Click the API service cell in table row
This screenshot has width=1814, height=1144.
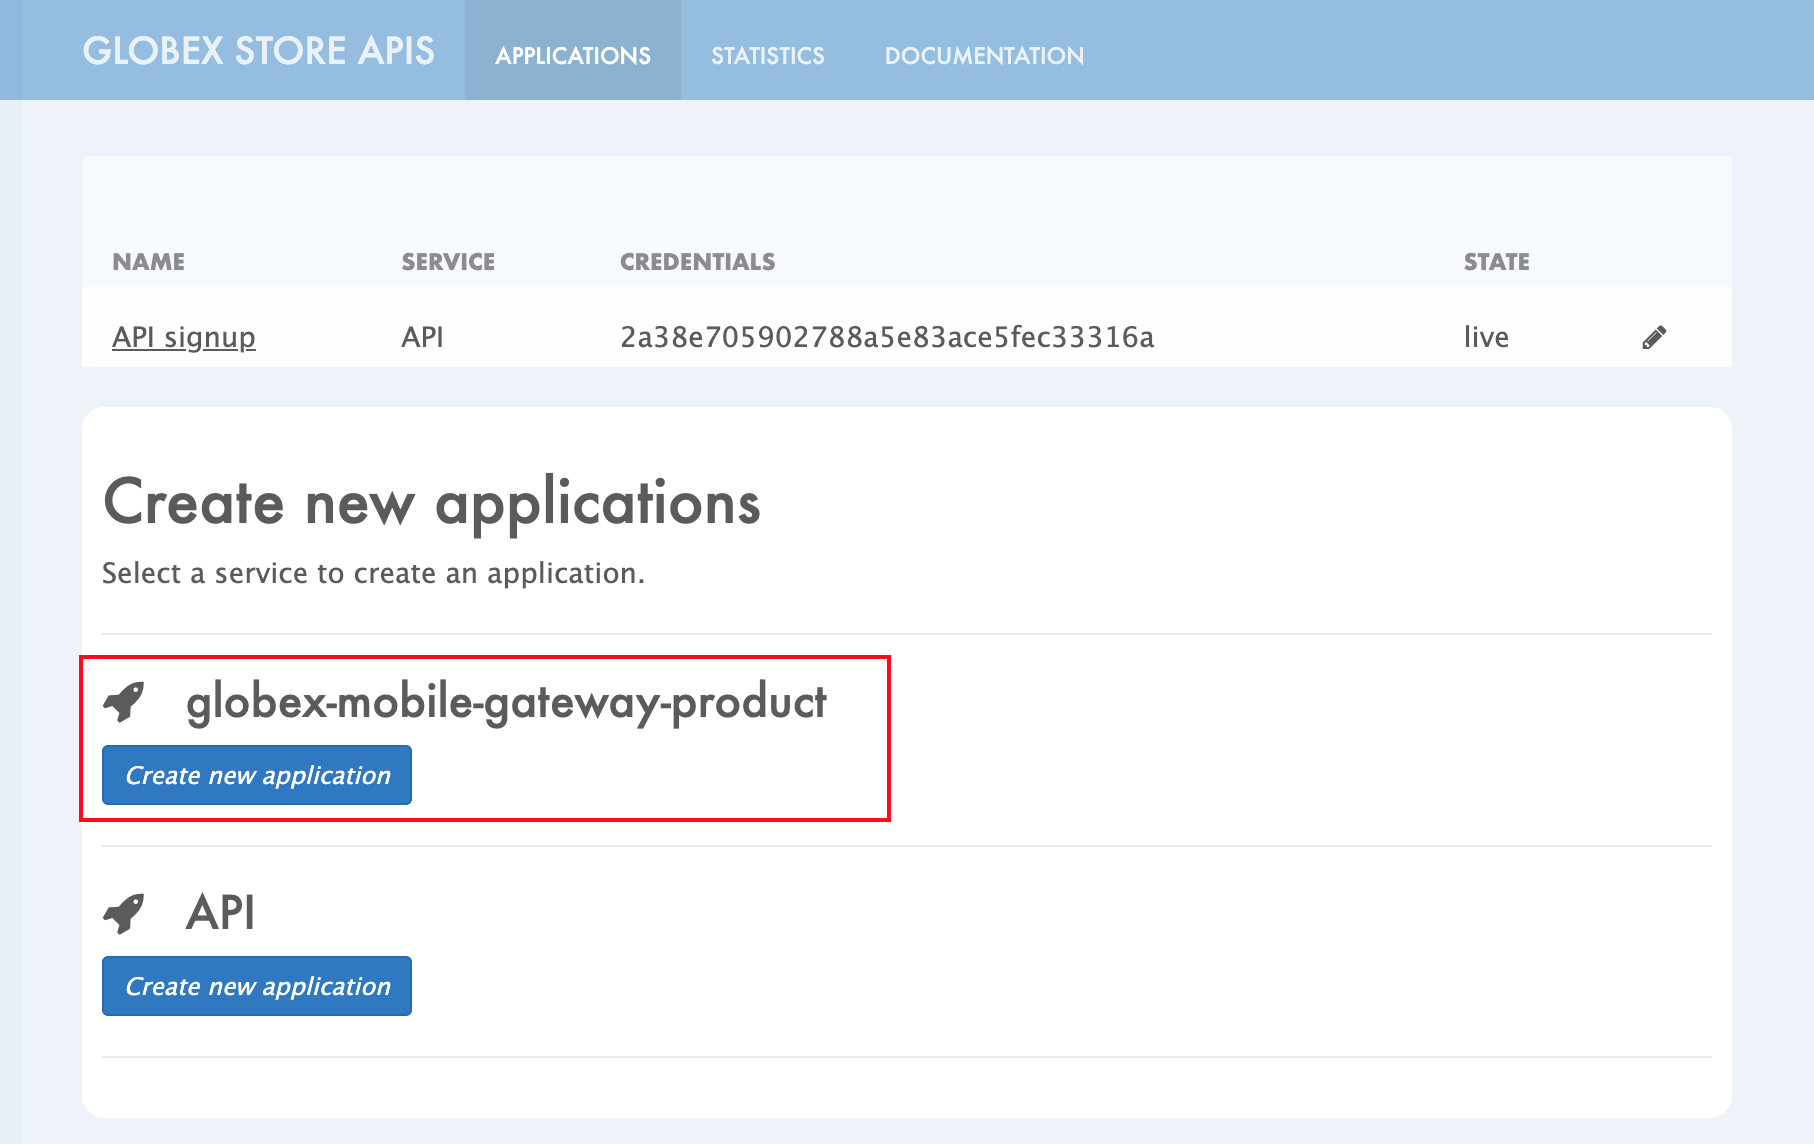coord(422,337)
